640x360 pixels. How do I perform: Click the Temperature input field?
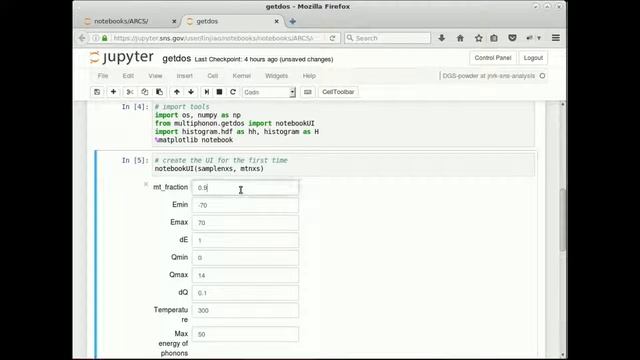245,311
